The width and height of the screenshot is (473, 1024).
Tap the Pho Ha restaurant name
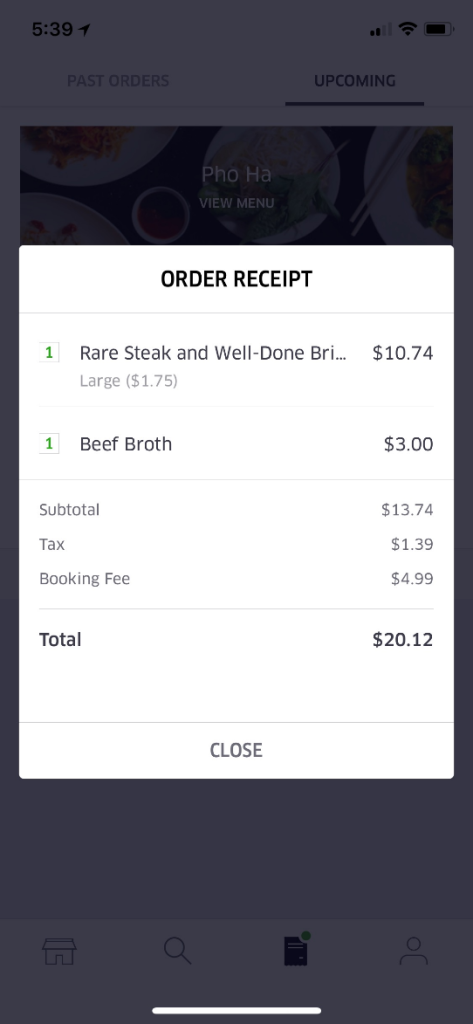click(x=236, y=174)
